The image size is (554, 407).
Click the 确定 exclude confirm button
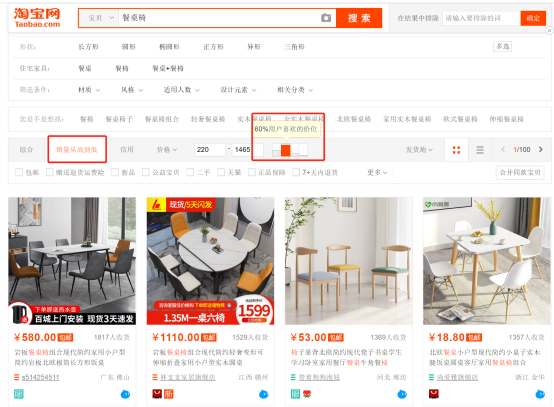click(x=533, y=18)
